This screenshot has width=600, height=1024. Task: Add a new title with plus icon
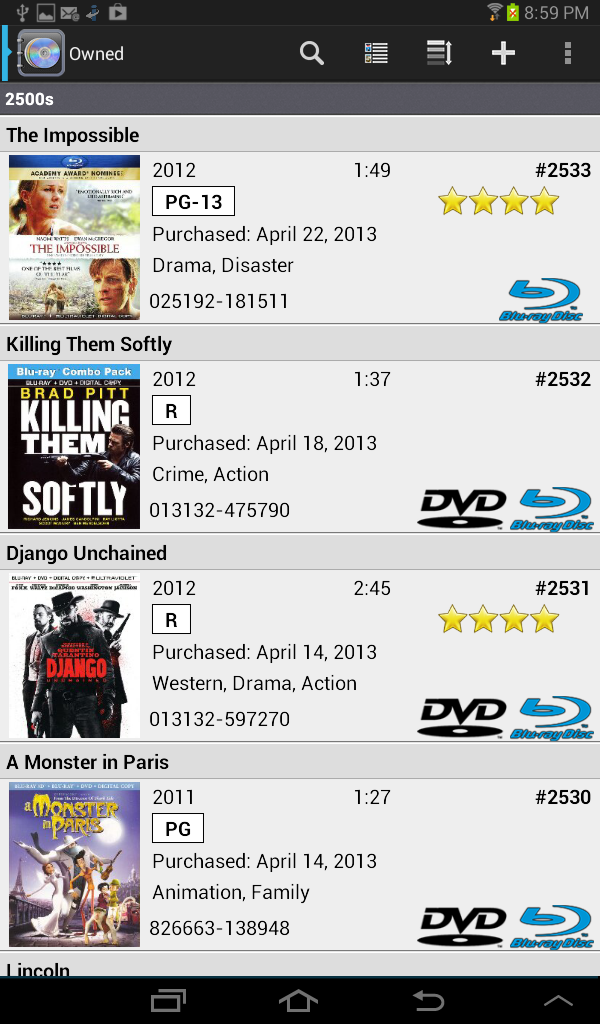click(503, 54)
